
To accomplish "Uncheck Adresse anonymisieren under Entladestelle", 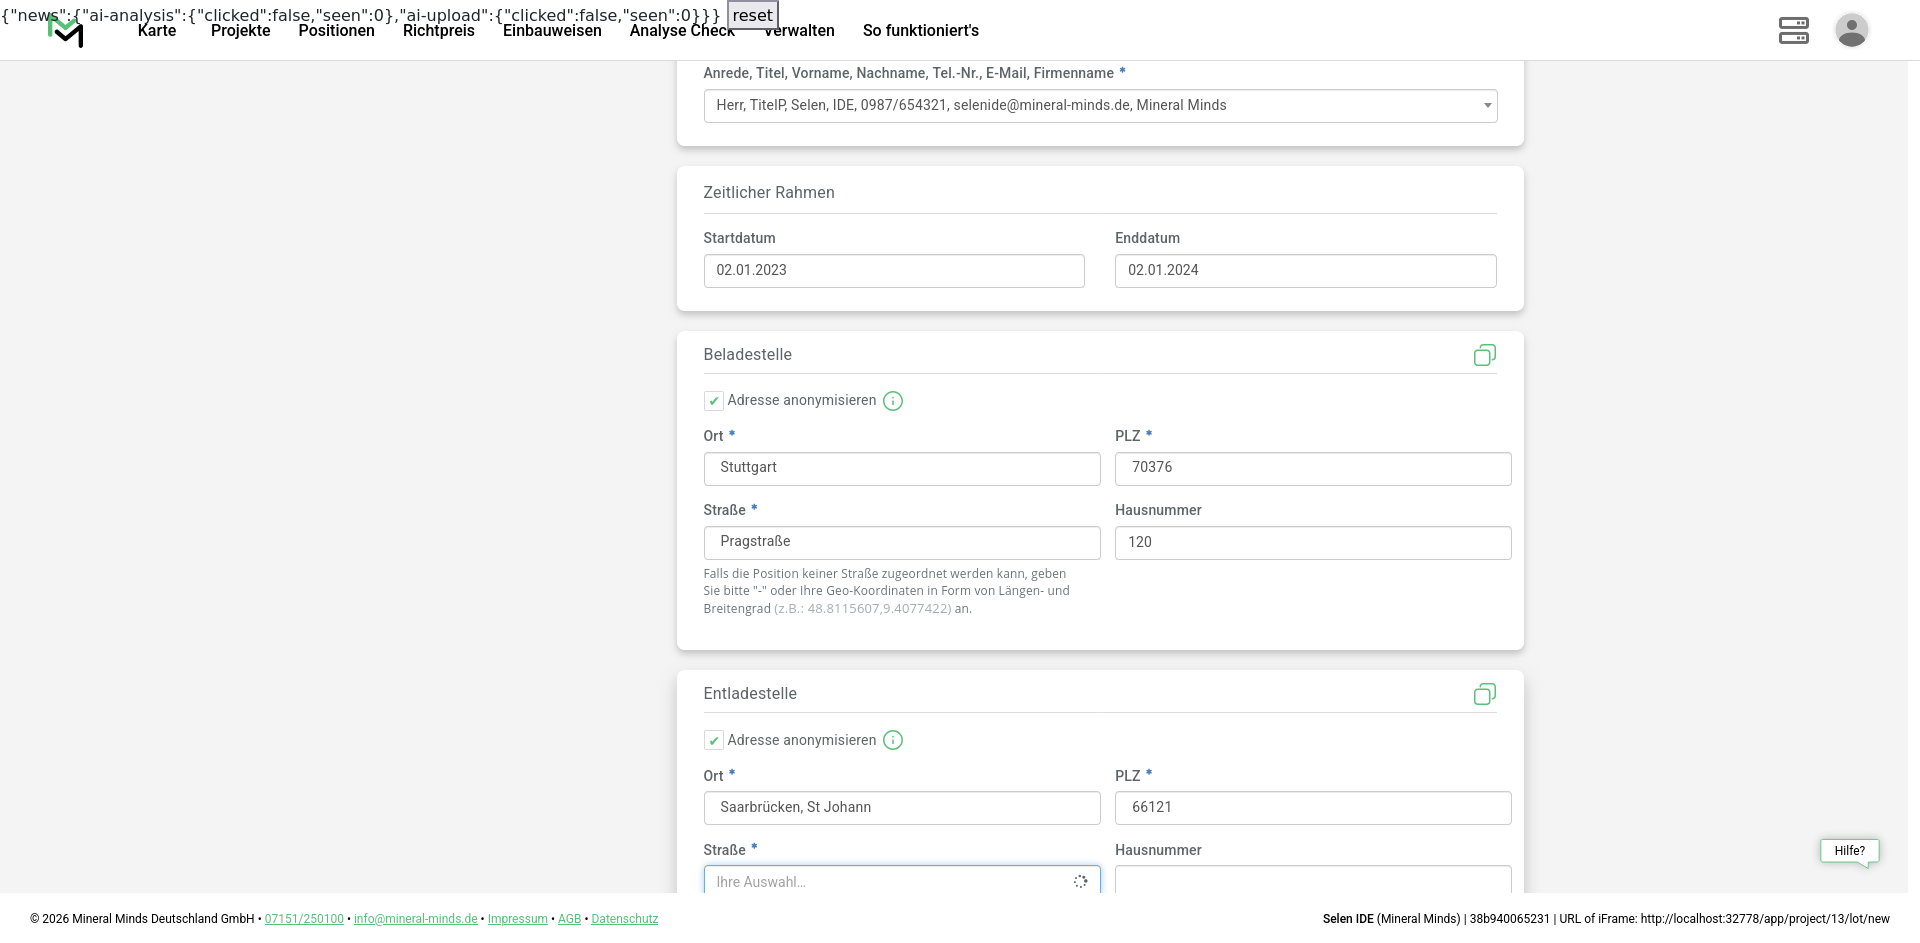I will coord(714,740).
